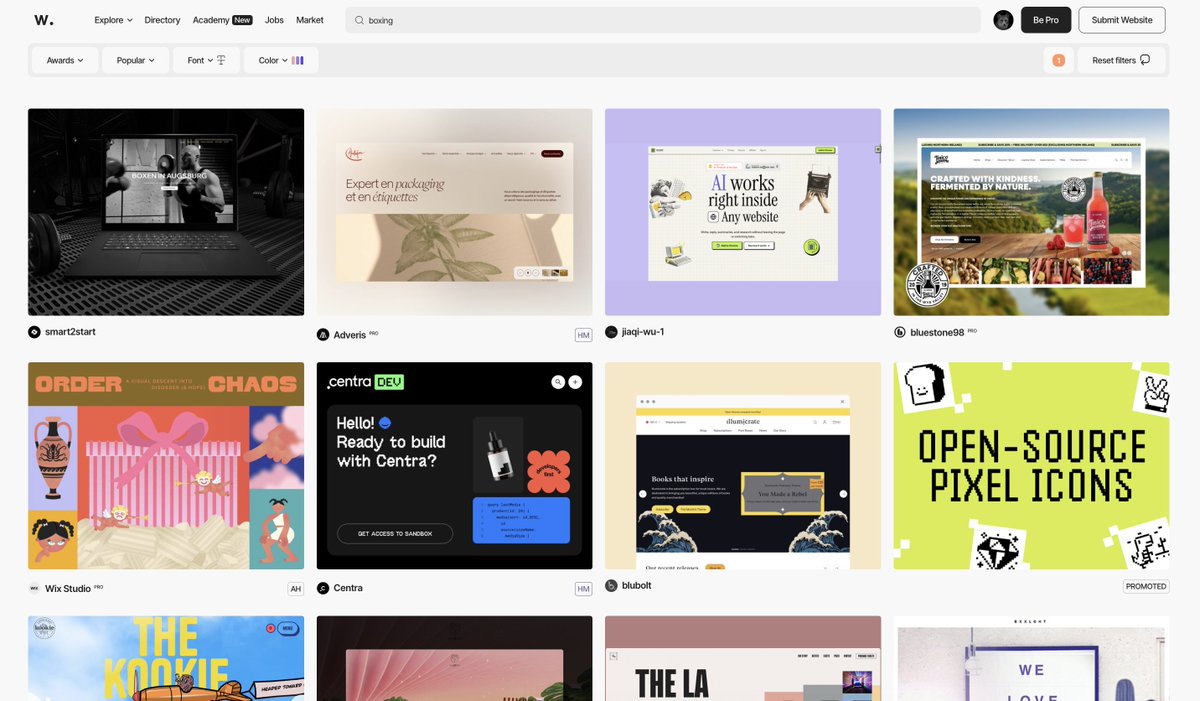Image resolution: width=1200 pixels, height=701 pixels.
Task: Open the Color filter dropdown
Action: [x=281, y=60]
